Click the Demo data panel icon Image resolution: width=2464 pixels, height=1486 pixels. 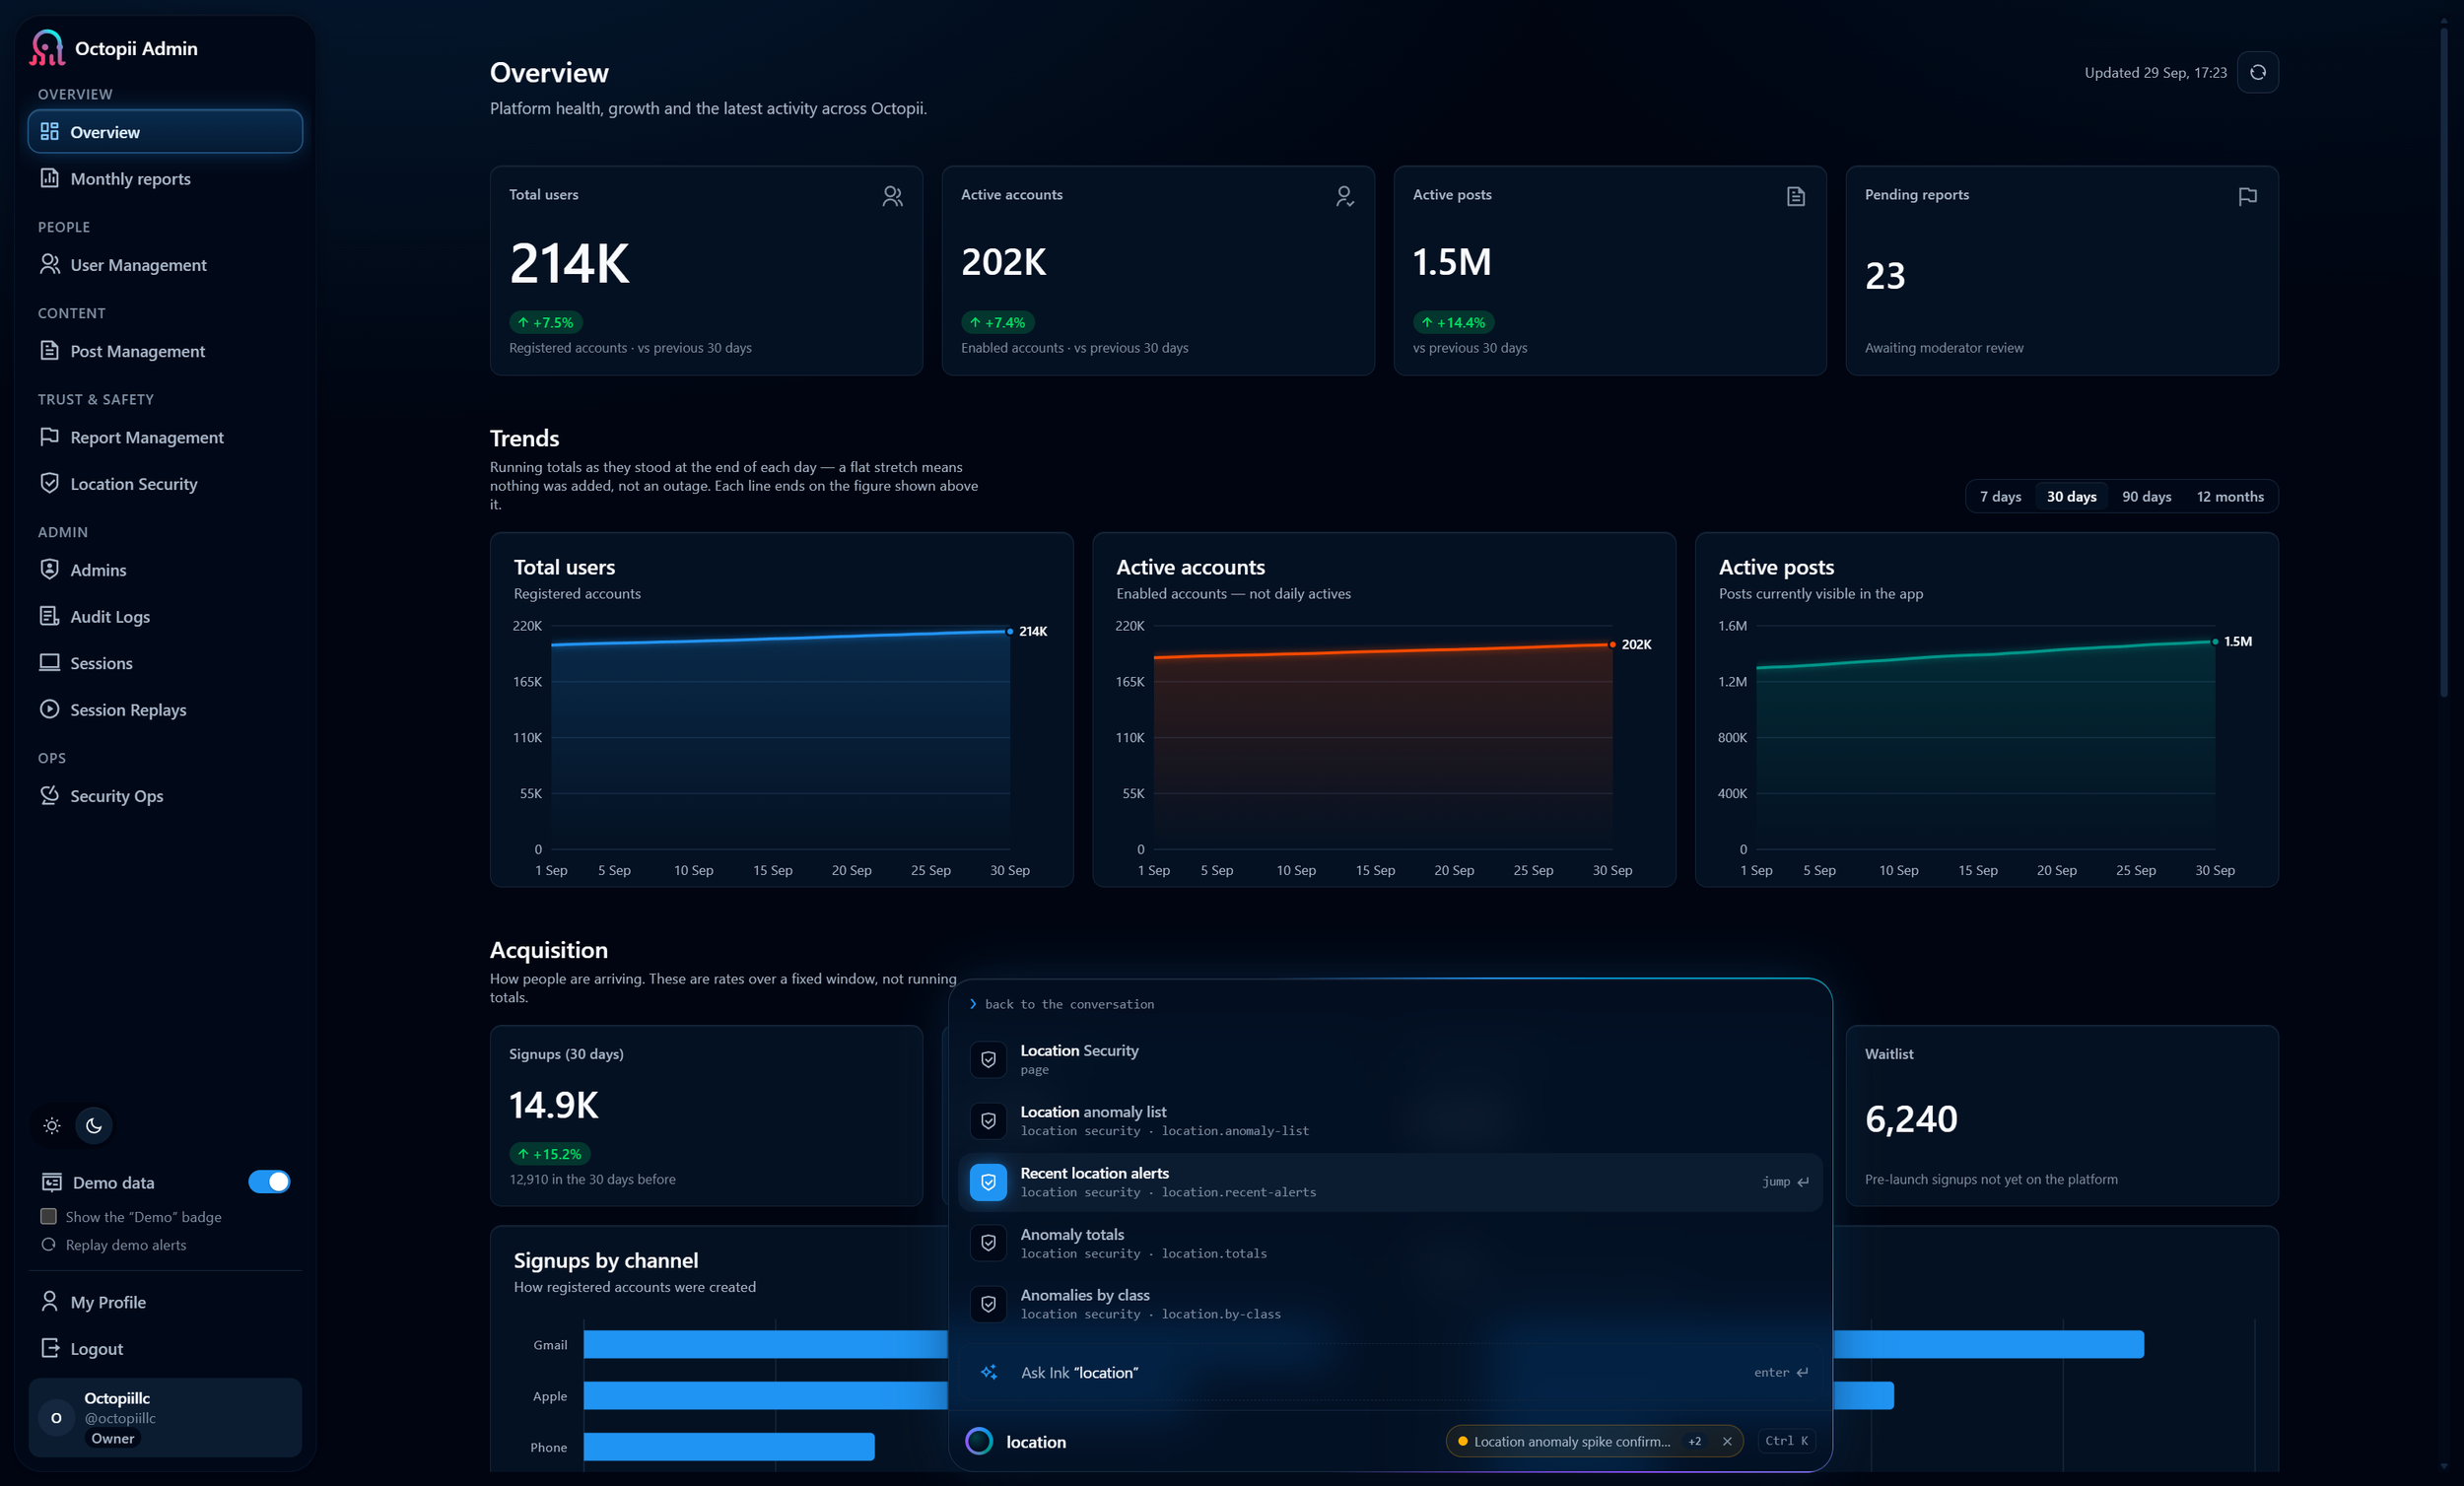pyautogui.click(x=52, y=1182)
